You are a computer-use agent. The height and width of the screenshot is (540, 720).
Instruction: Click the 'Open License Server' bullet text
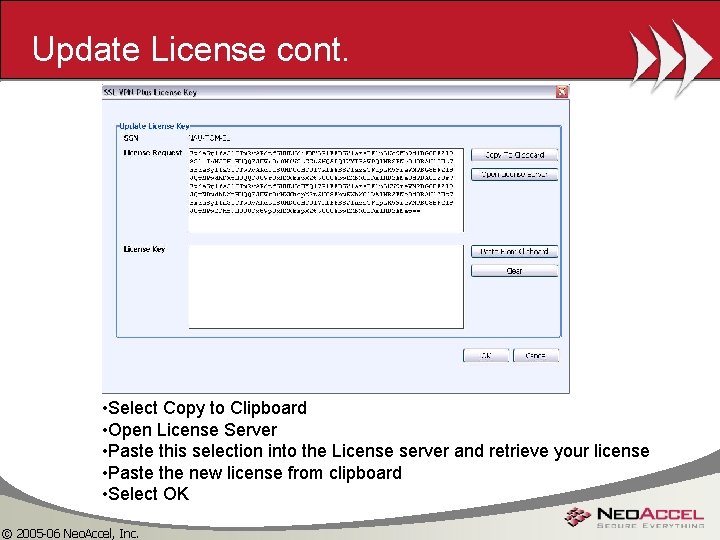[x=192, y=430]
